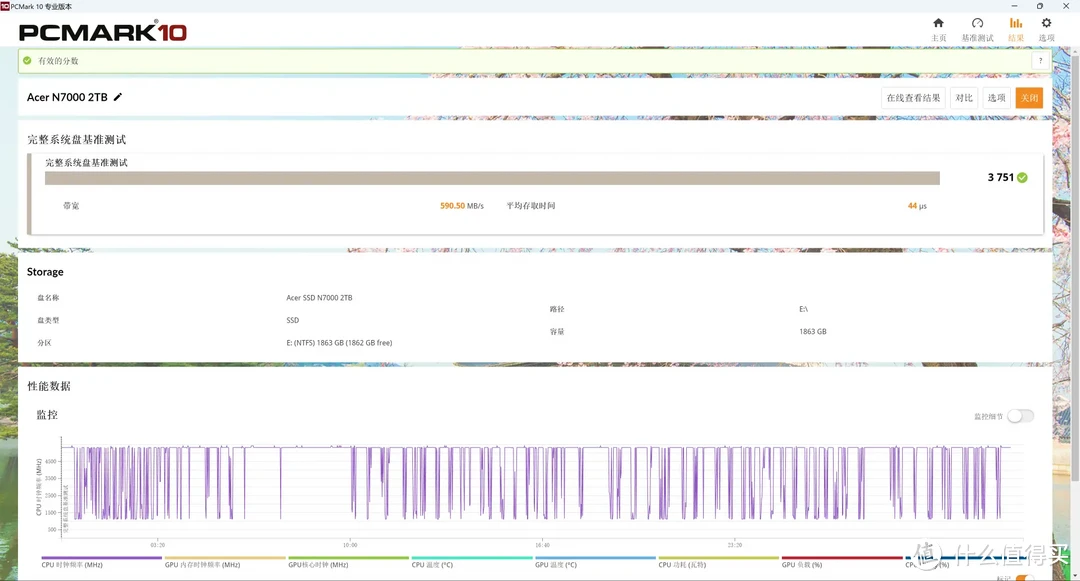Click the PCMARK 10 logo

pyautogui.click(x=103, y=32)
